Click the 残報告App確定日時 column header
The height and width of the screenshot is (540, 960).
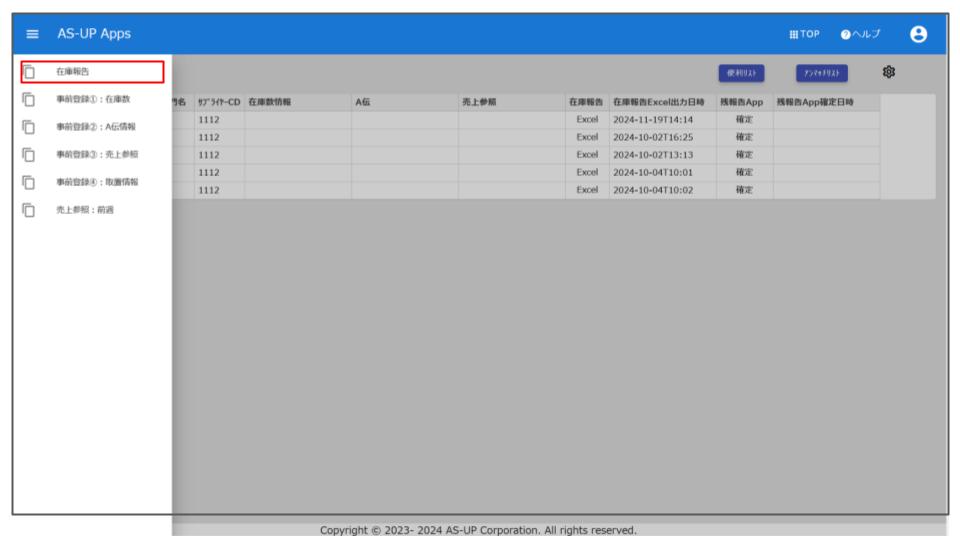(x=814, y=102)
